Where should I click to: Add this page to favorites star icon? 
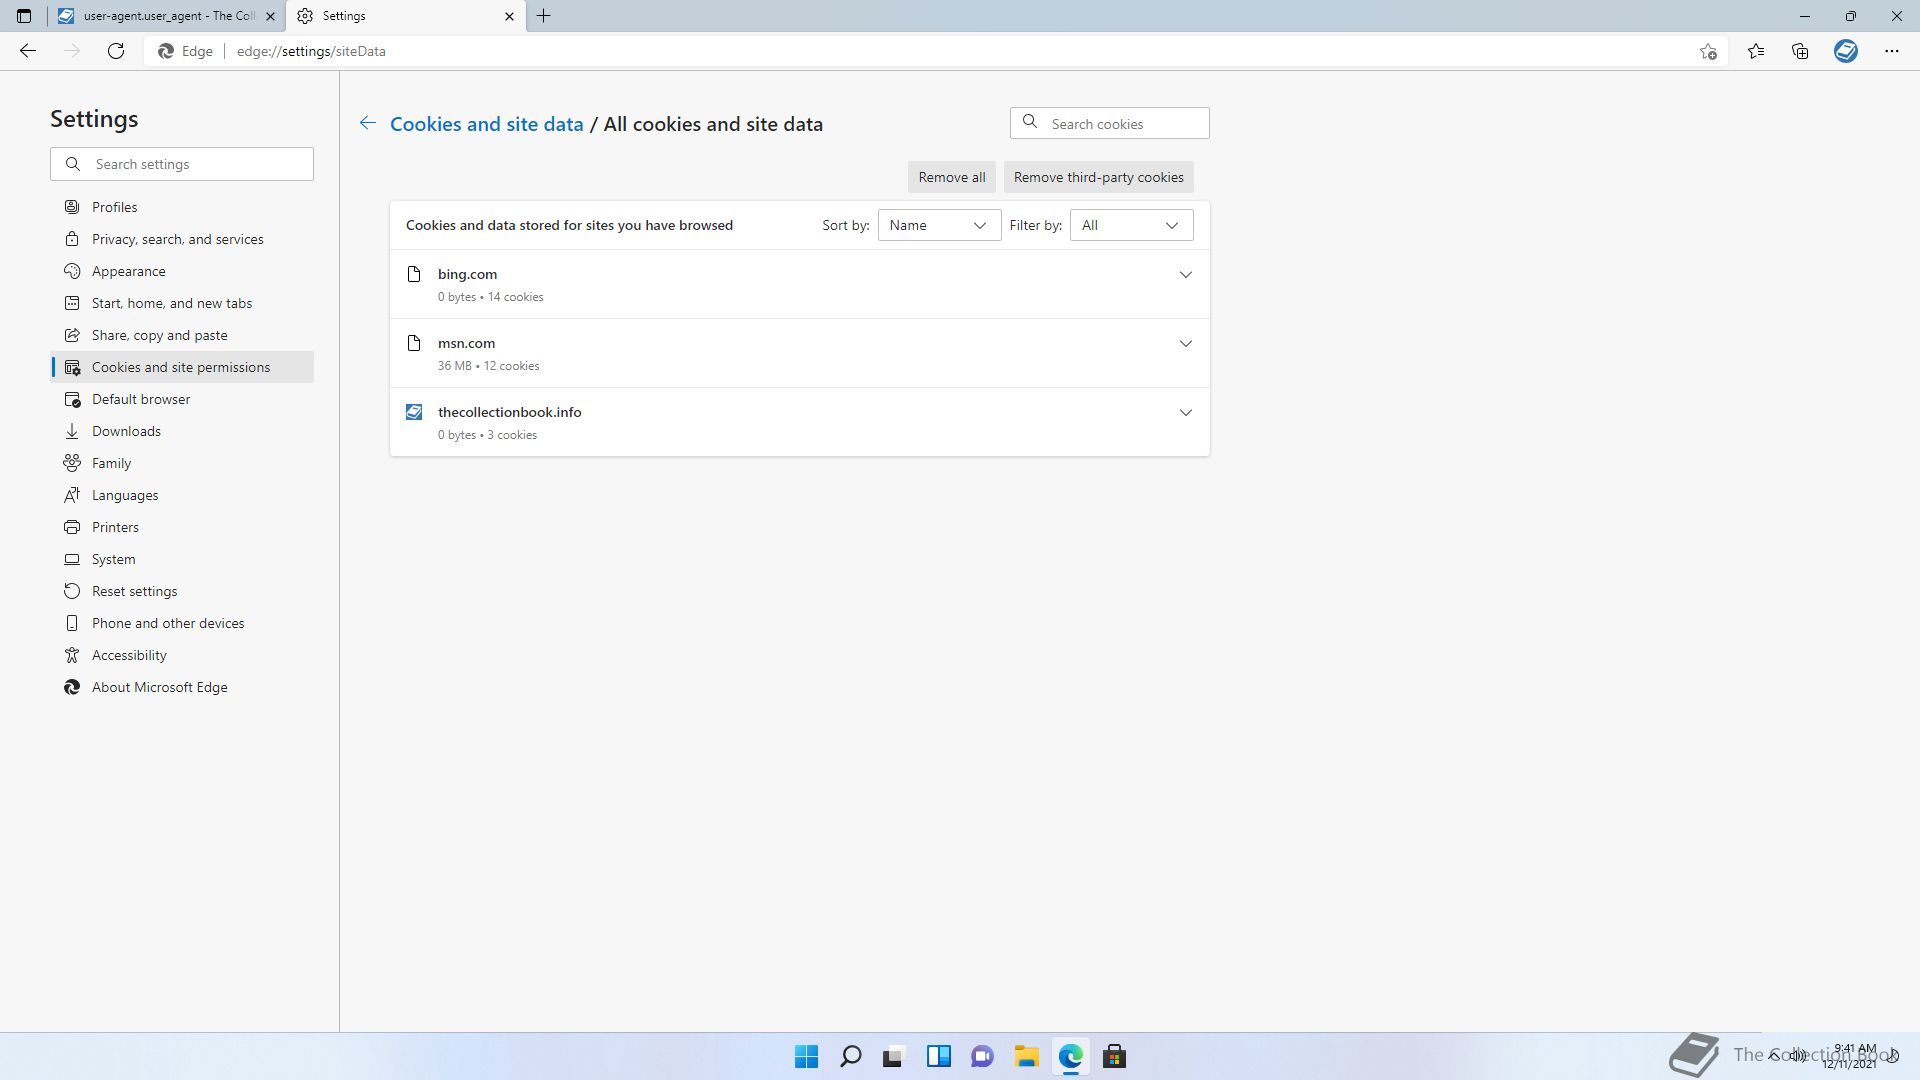pos(1708,51)
